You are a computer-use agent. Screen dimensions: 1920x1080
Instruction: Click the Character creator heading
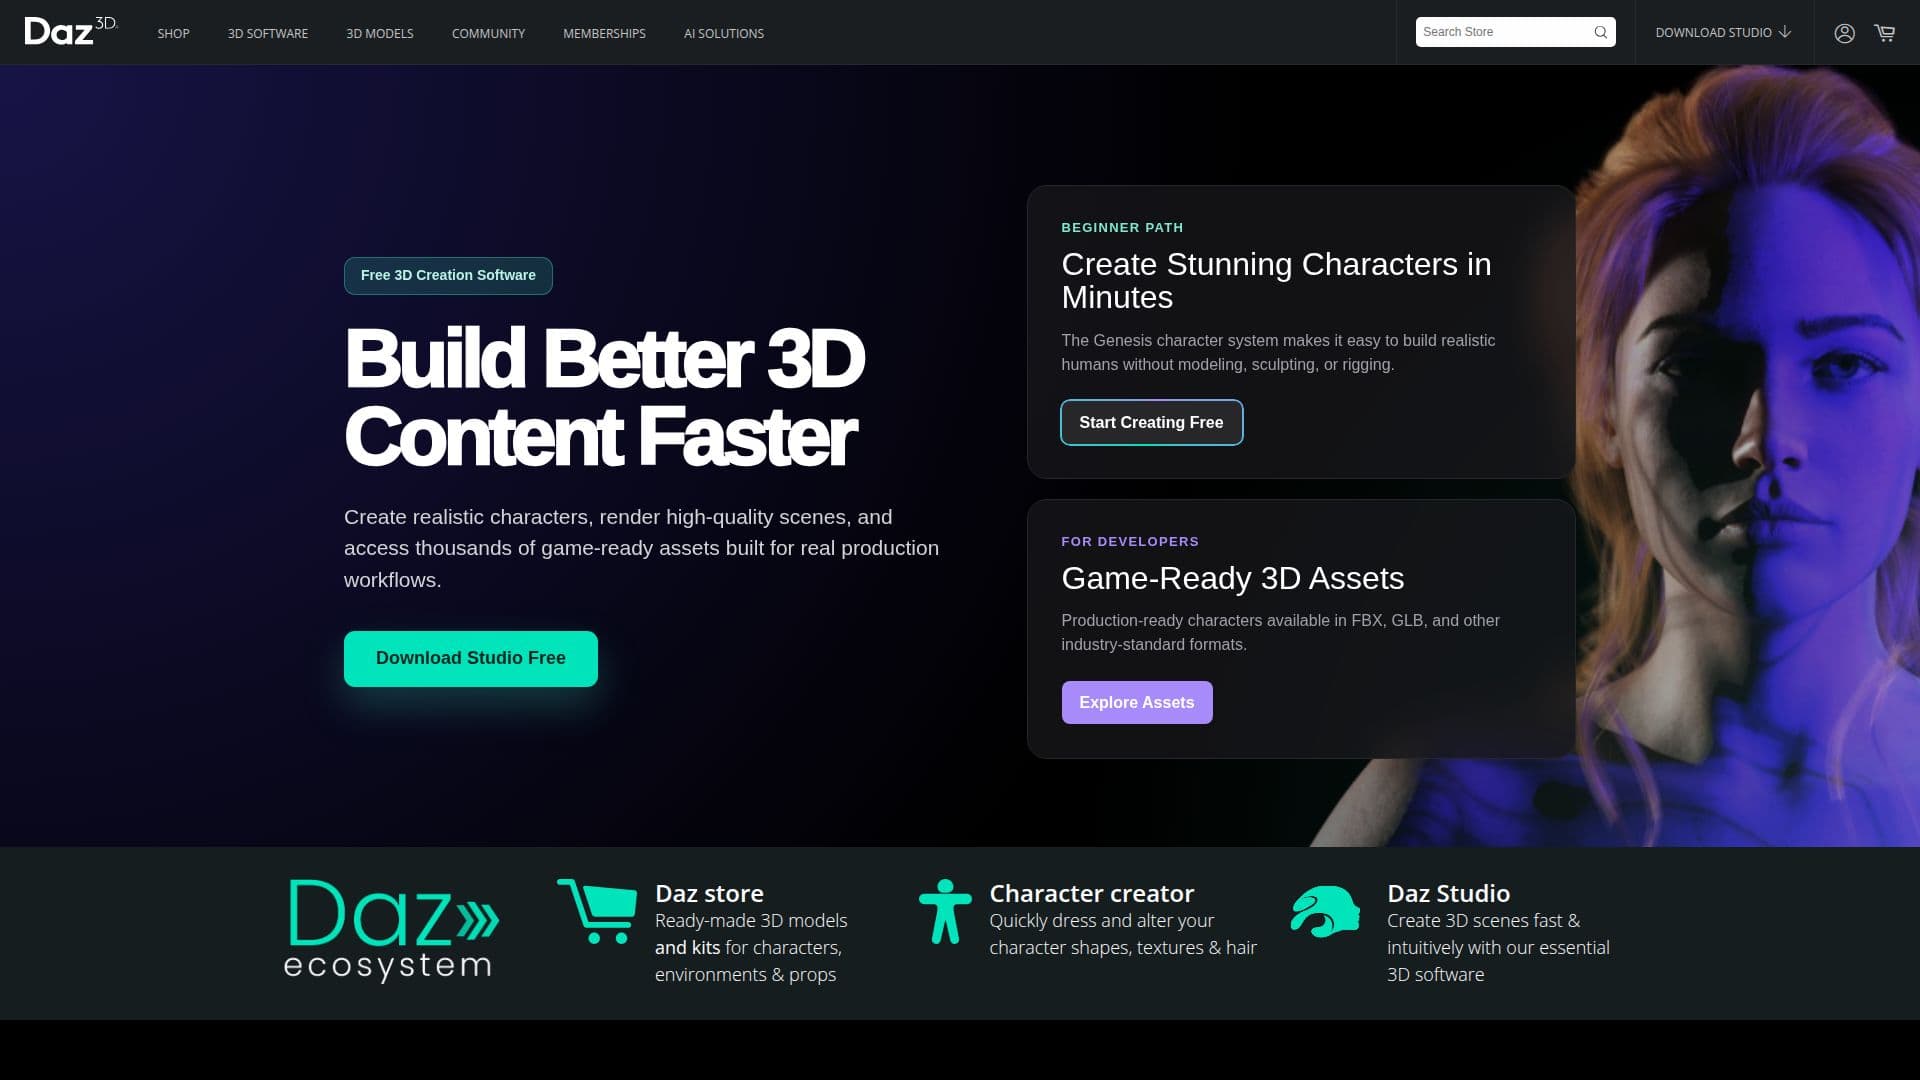[x=1092, y=893]
